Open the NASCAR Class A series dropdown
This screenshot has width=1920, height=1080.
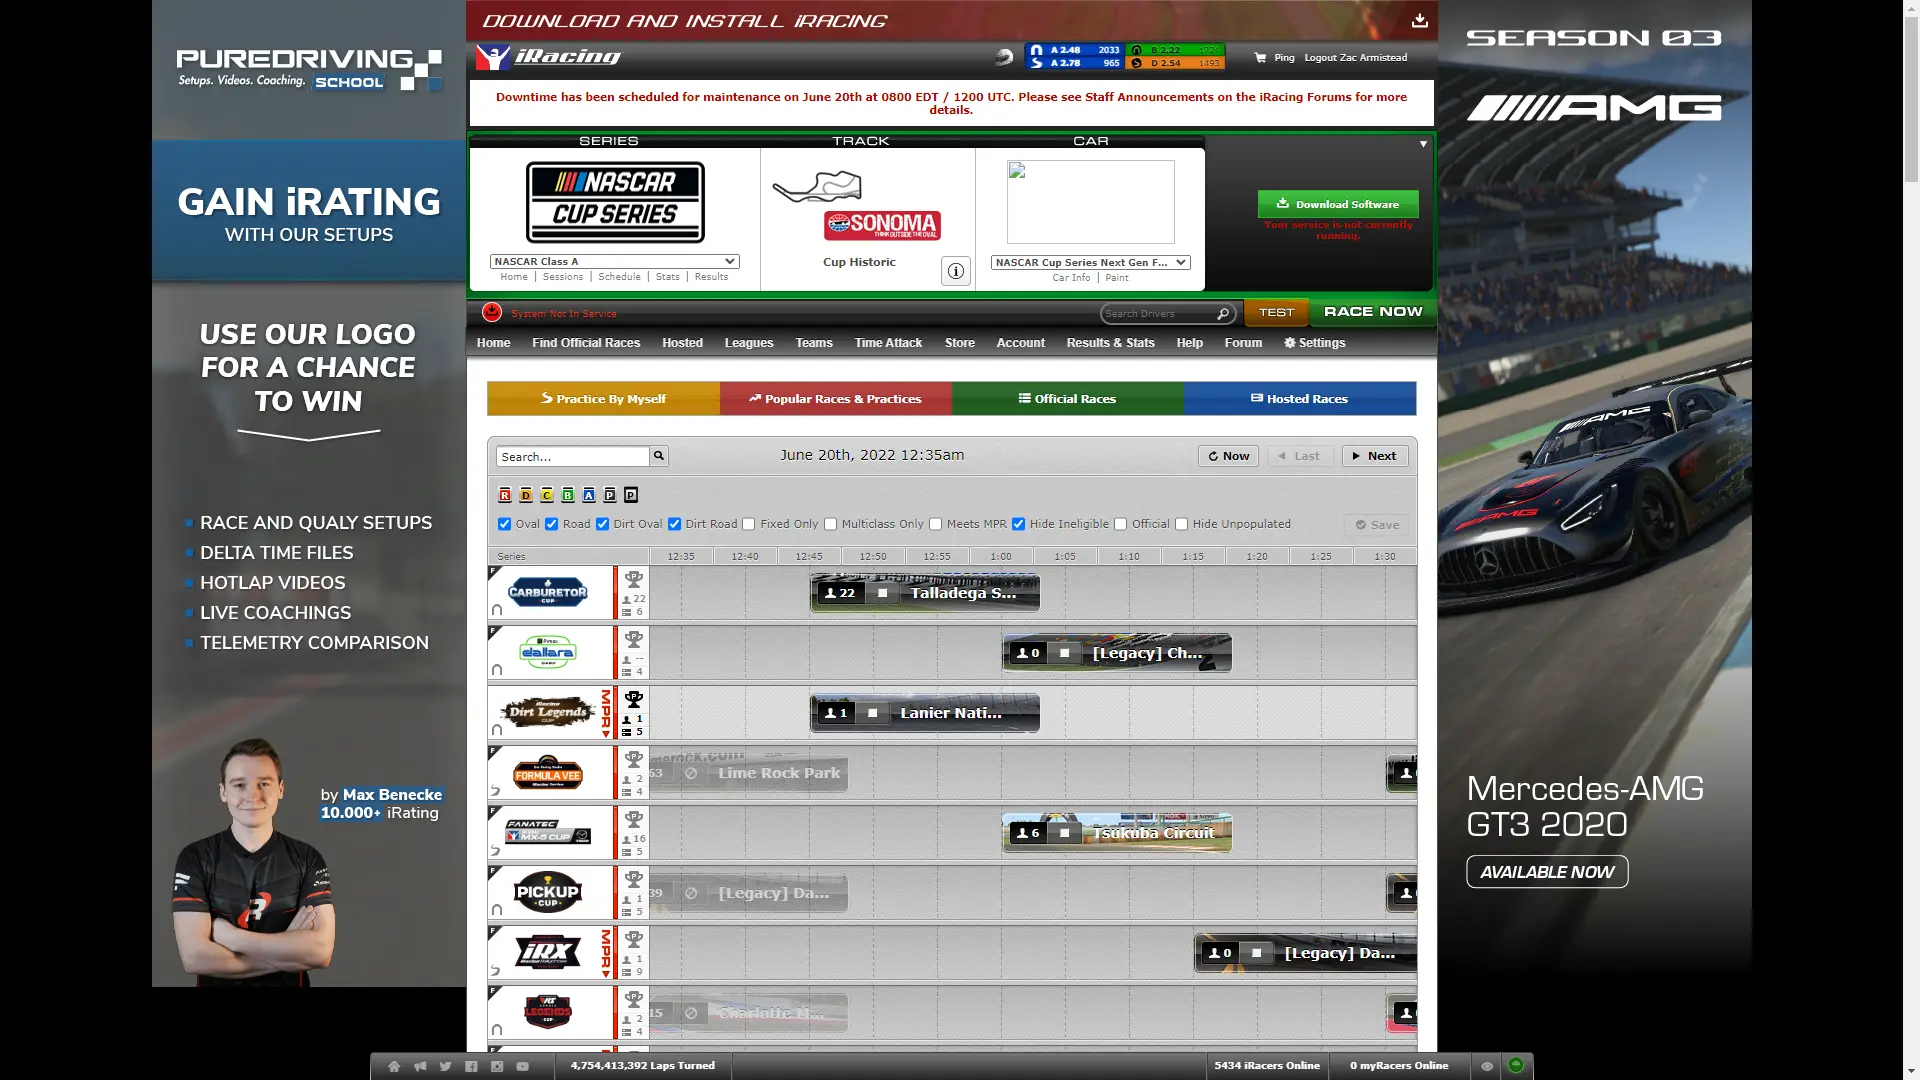click(x=615, y=261)
